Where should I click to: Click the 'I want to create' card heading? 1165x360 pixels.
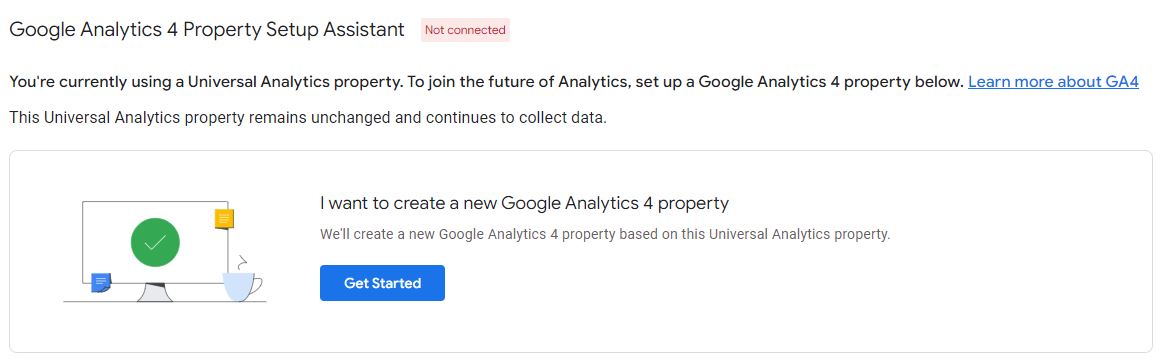click(525, 203)
